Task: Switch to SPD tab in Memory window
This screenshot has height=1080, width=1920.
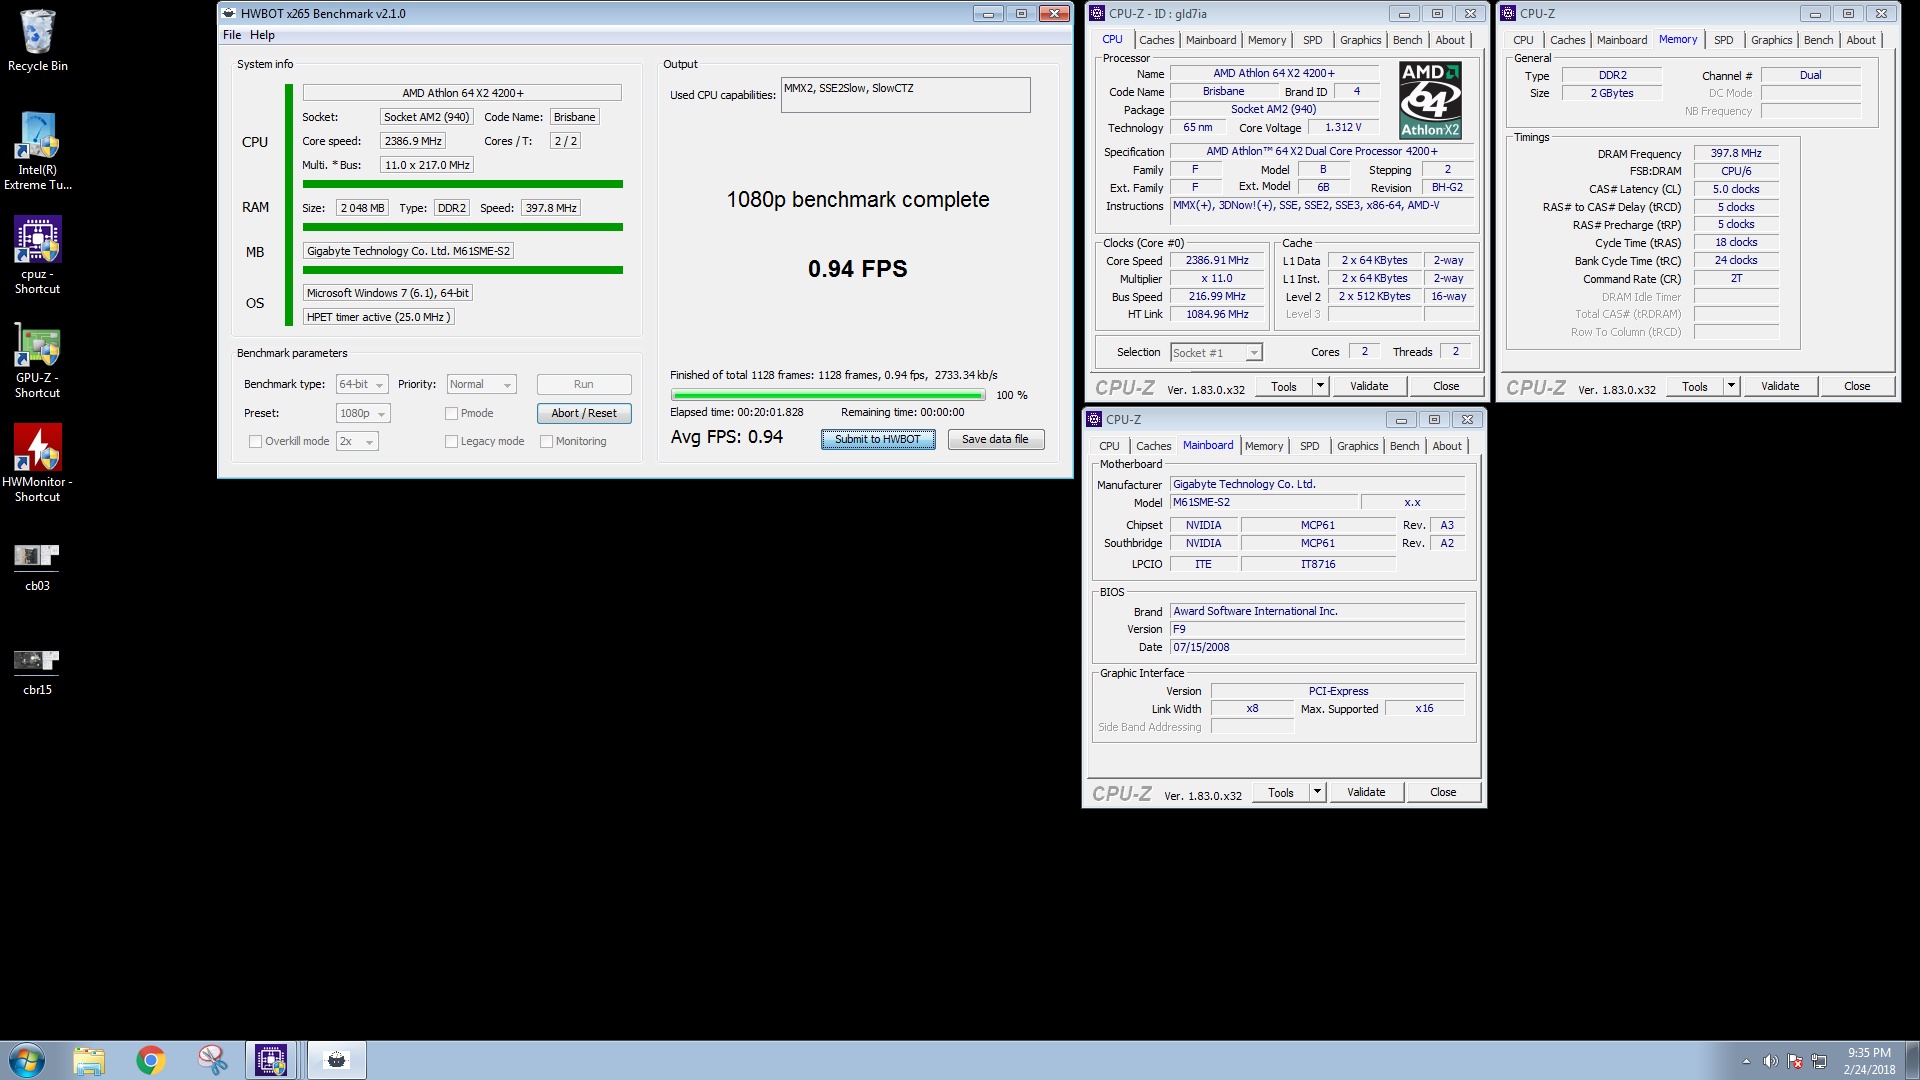Action: pos(1724,40)
